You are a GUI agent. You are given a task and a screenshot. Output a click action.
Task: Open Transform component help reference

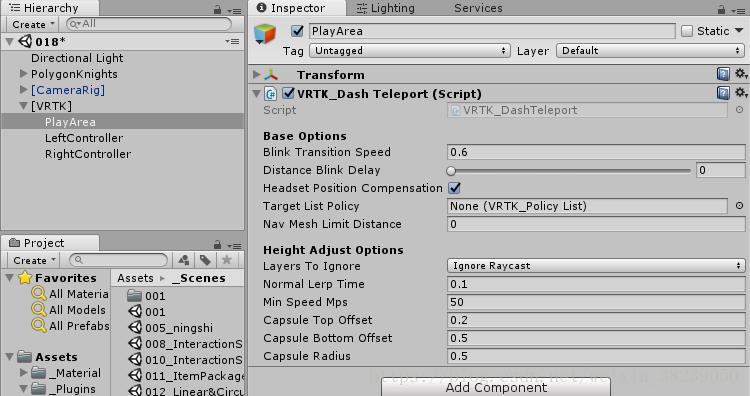coord(723,74)
